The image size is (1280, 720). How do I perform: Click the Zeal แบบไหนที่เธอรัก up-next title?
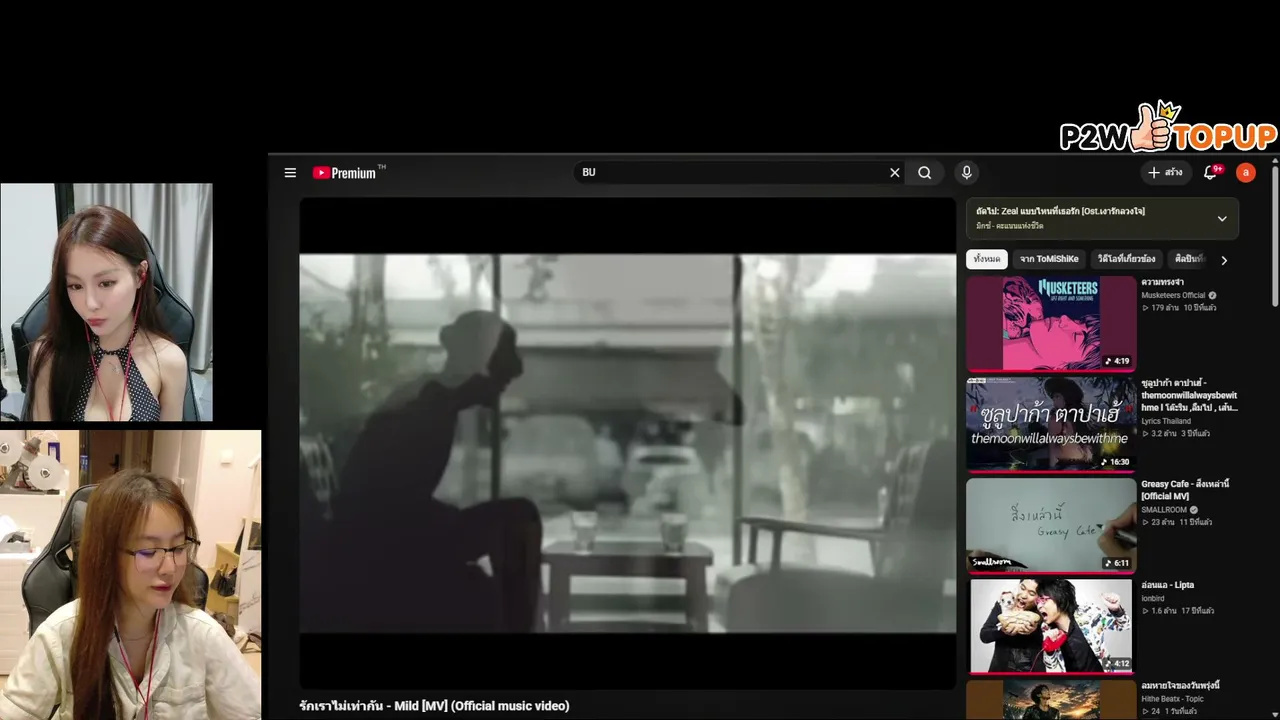1061,211
